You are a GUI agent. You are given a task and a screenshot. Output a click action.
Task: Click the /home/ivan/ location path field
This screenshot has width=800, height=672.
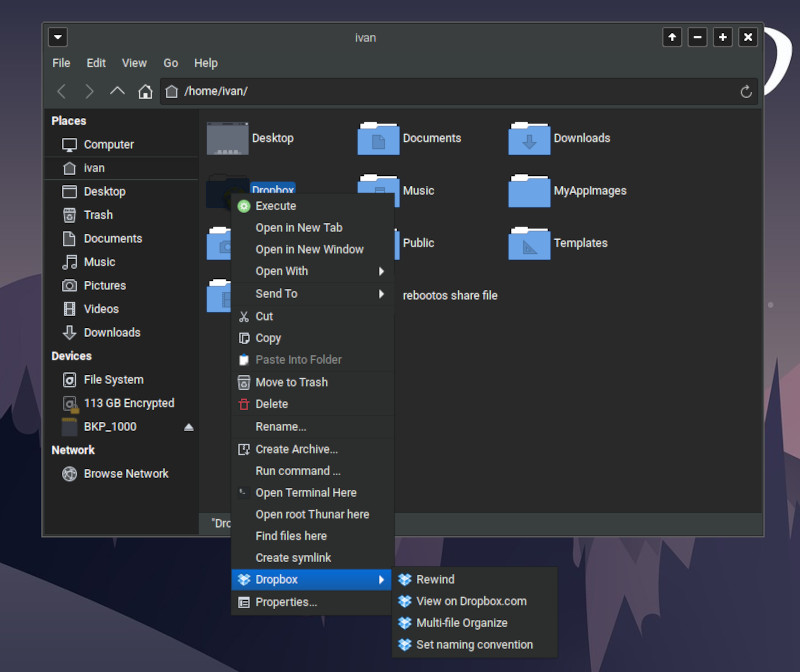(x=459, y=91)
